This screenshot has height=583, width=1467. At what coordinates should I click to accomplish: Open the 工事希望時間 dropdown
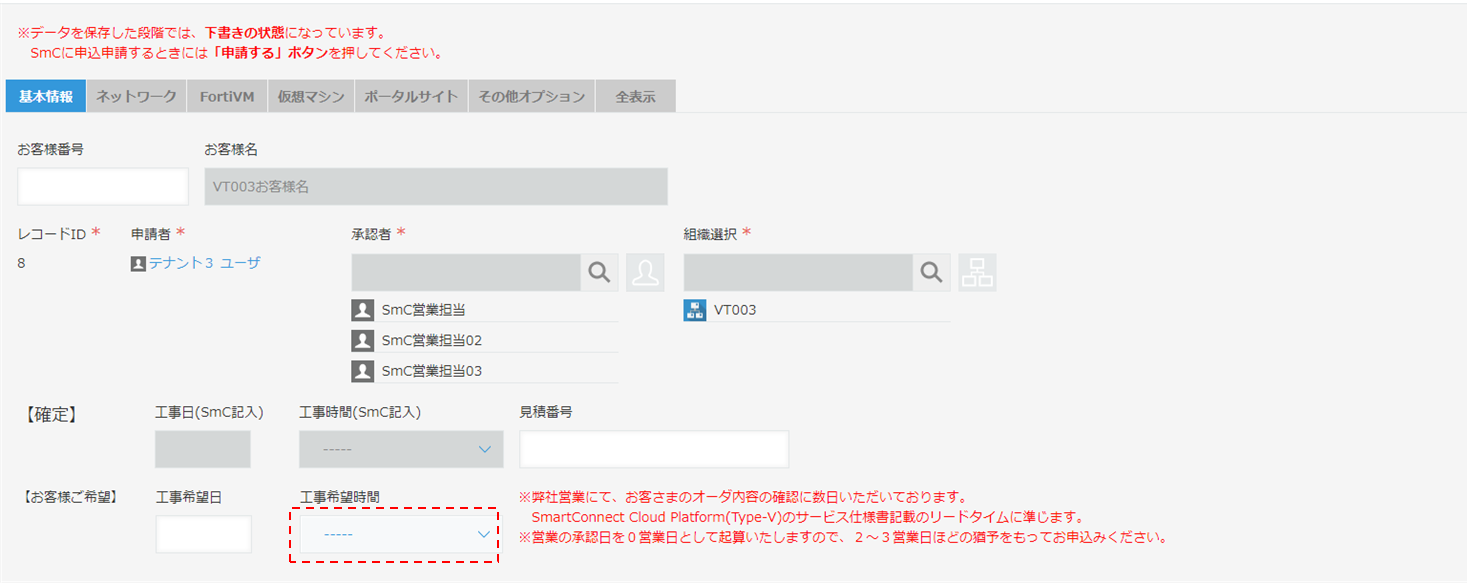point(396,534)
